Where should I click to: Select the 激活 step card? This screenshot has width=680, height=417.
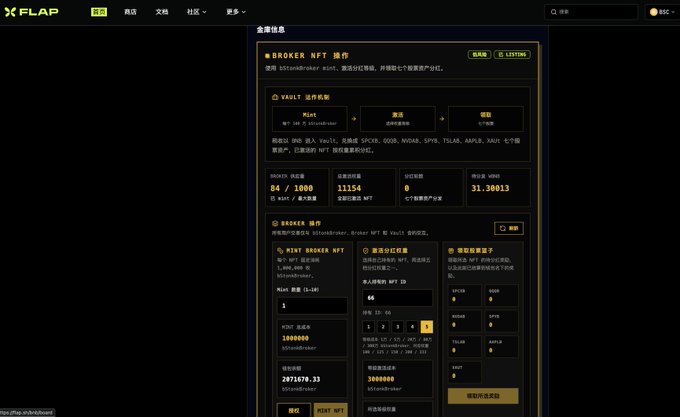pyautogui.click(x=397, y=118)
